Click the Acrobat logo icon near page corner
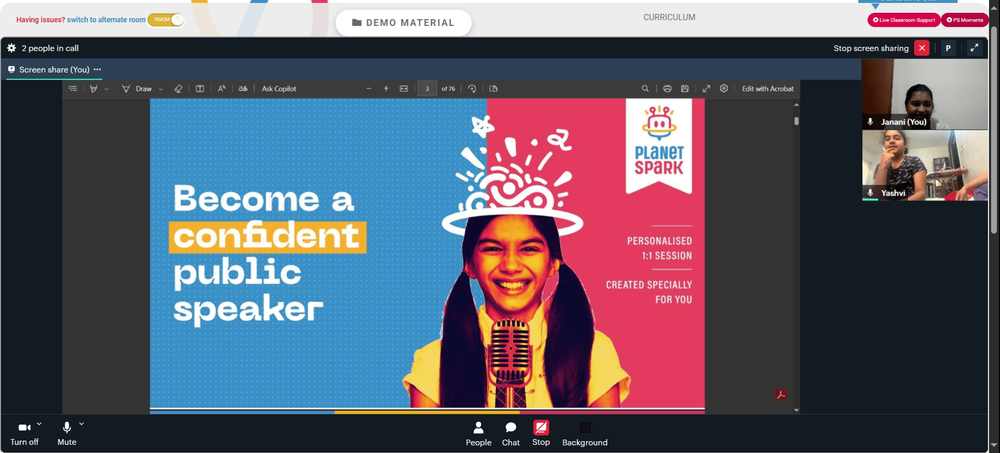1000x453 pixels. click(x=781, y=395)
